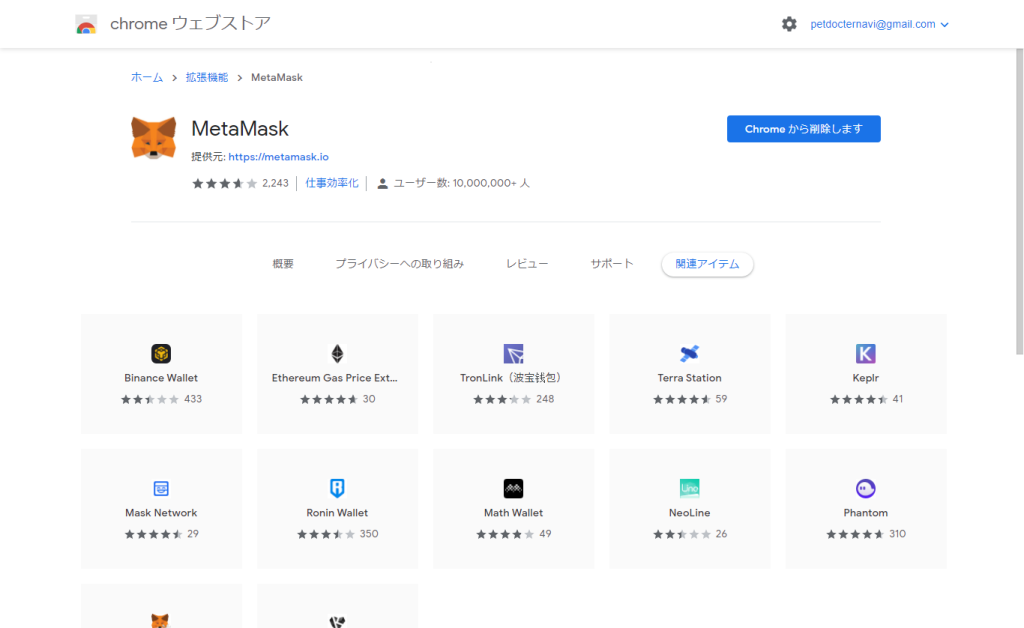Click the MetaMask star rating
Screen dimensions: 1024x628
[225, 183]
